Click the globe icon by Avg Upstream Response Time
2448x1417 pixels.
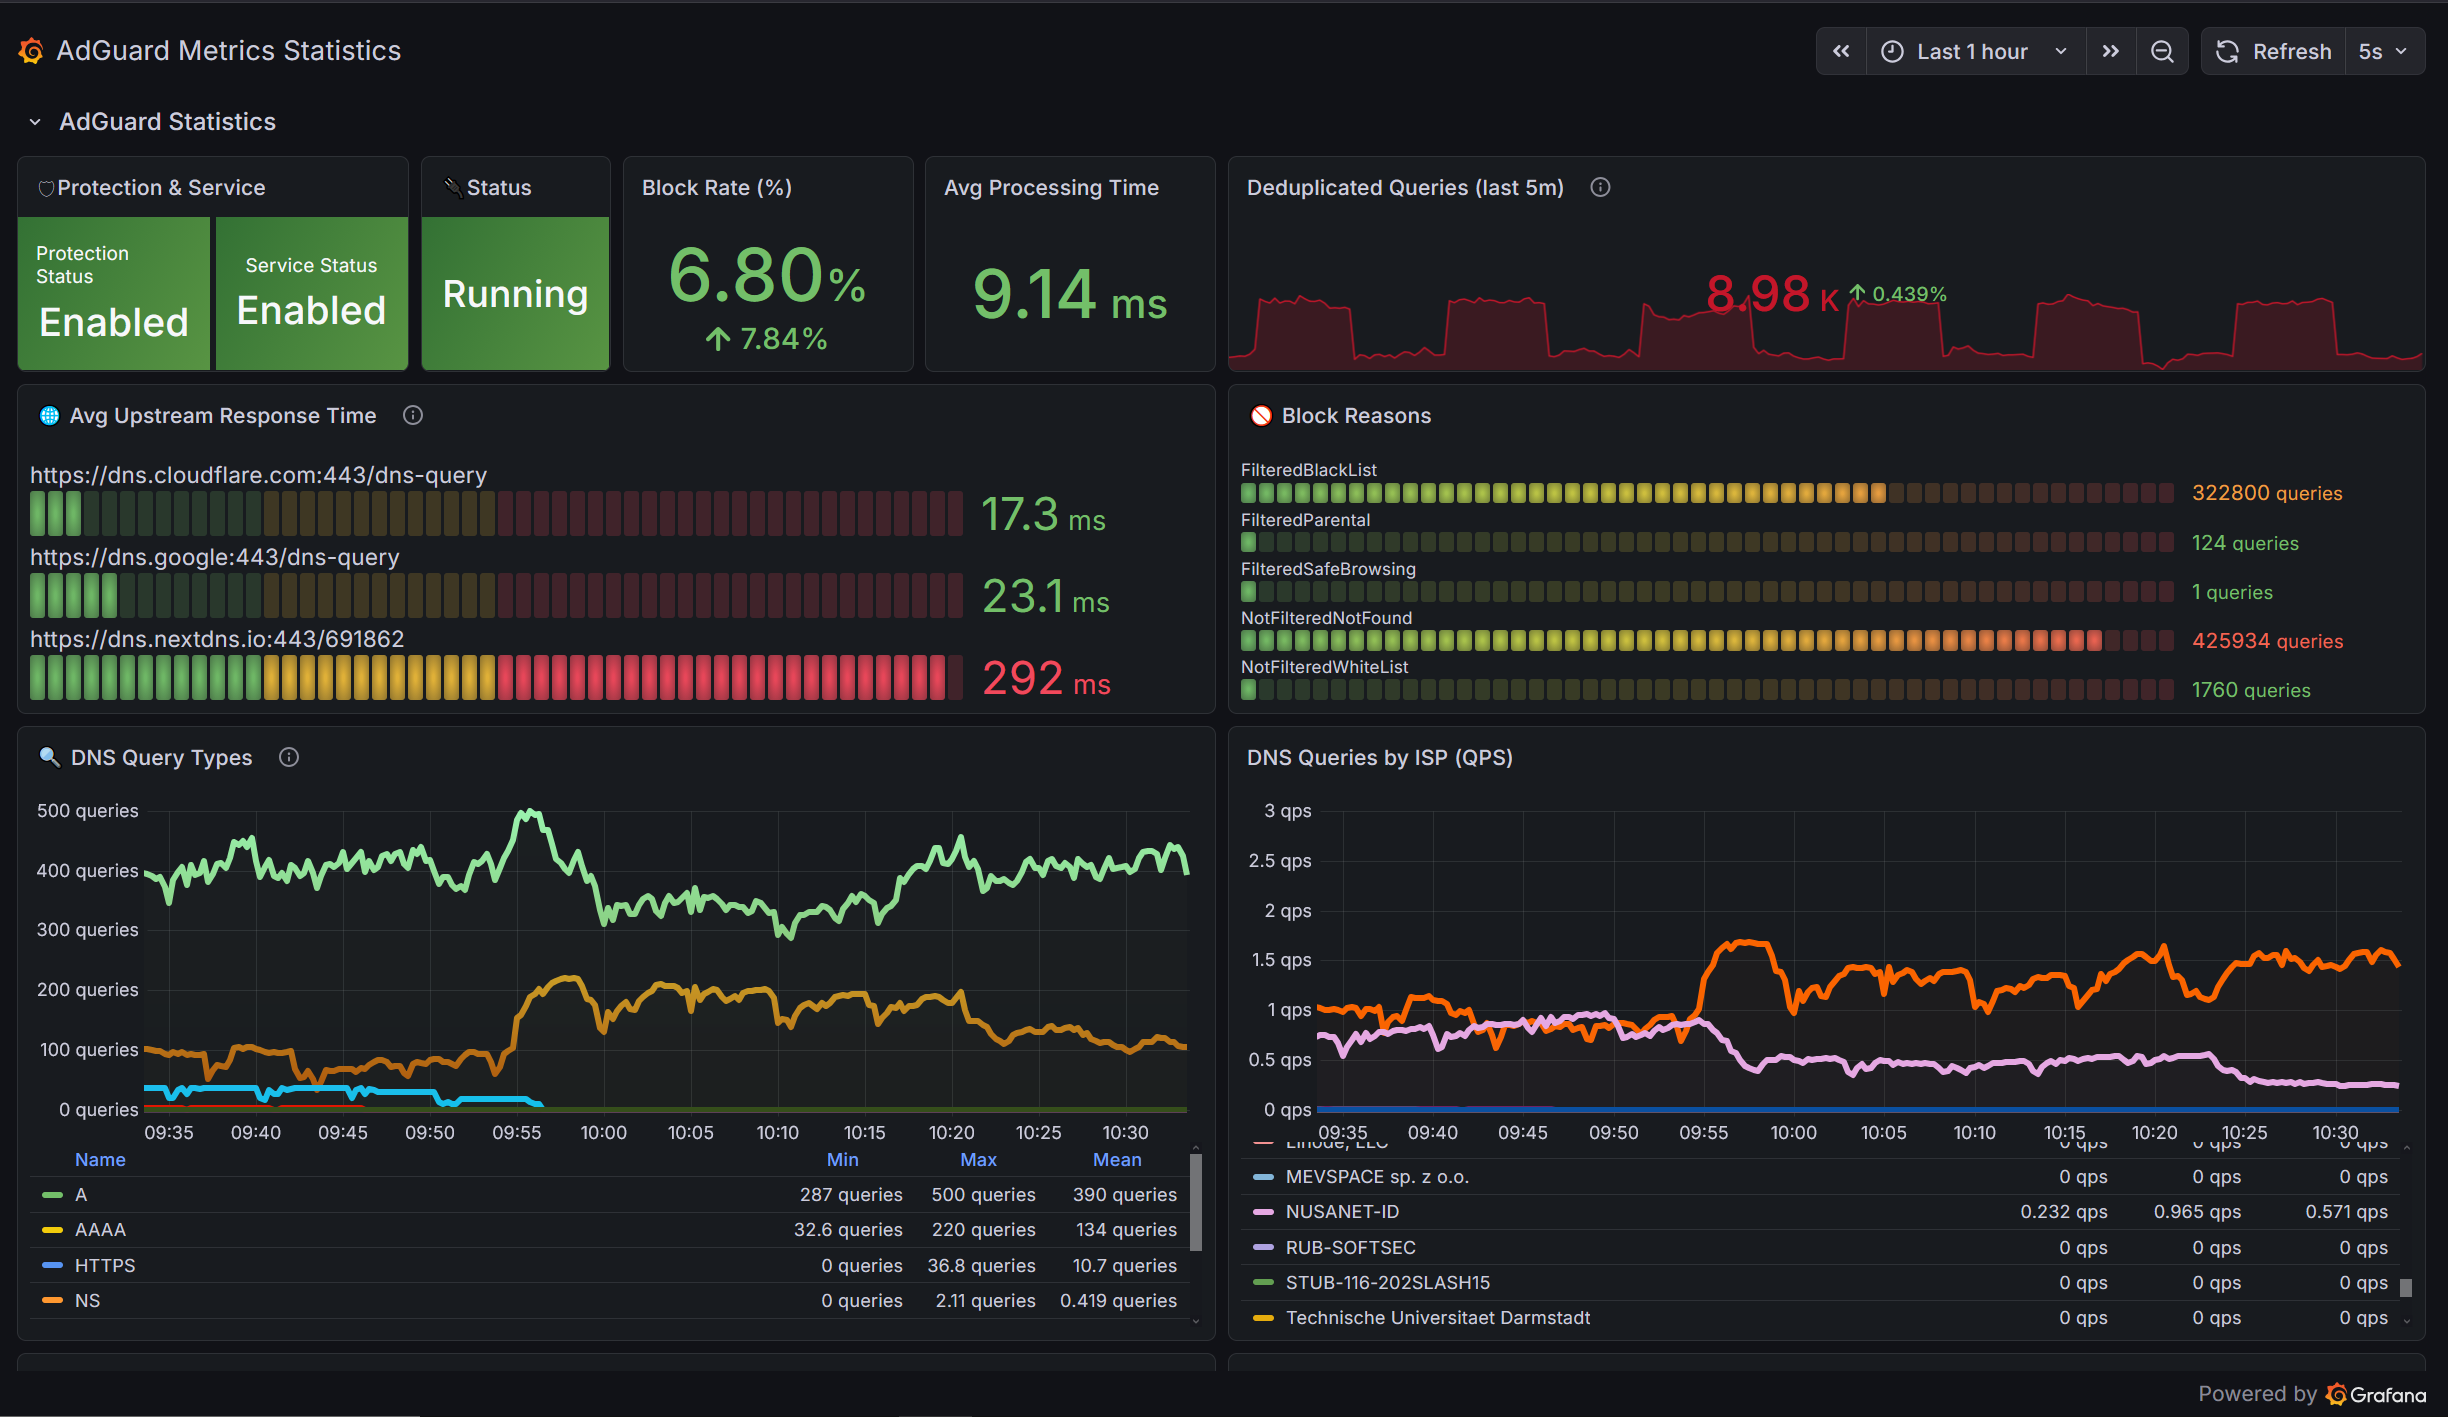[x=49, y=415]
